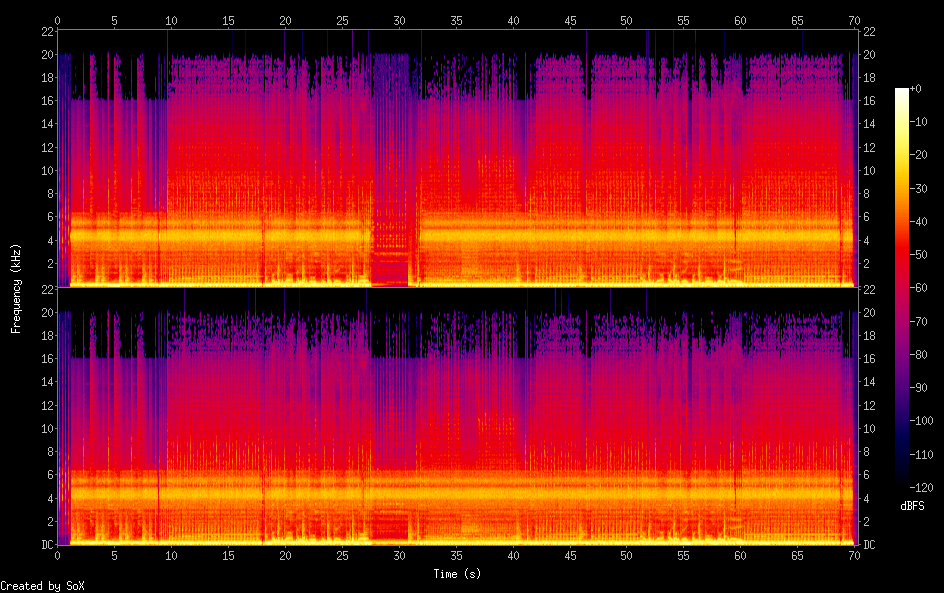This screenshot has width=944, height=593.
Task: Click the upper channel spectrogram plot
Action: (457, 158)
